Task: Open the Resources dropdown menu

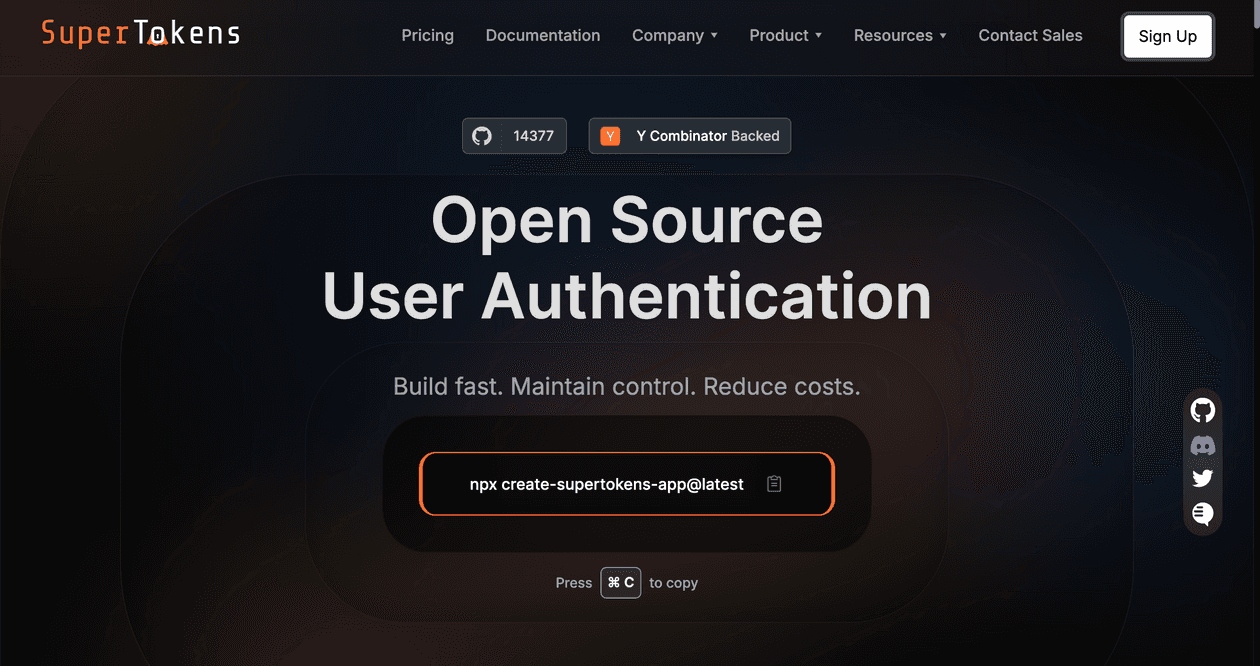Action: [899, 36]
